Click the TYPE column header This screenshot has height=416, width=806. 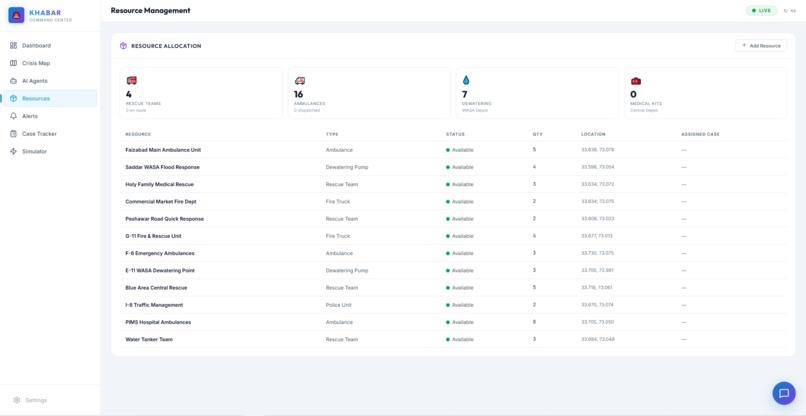coord(332,134)
